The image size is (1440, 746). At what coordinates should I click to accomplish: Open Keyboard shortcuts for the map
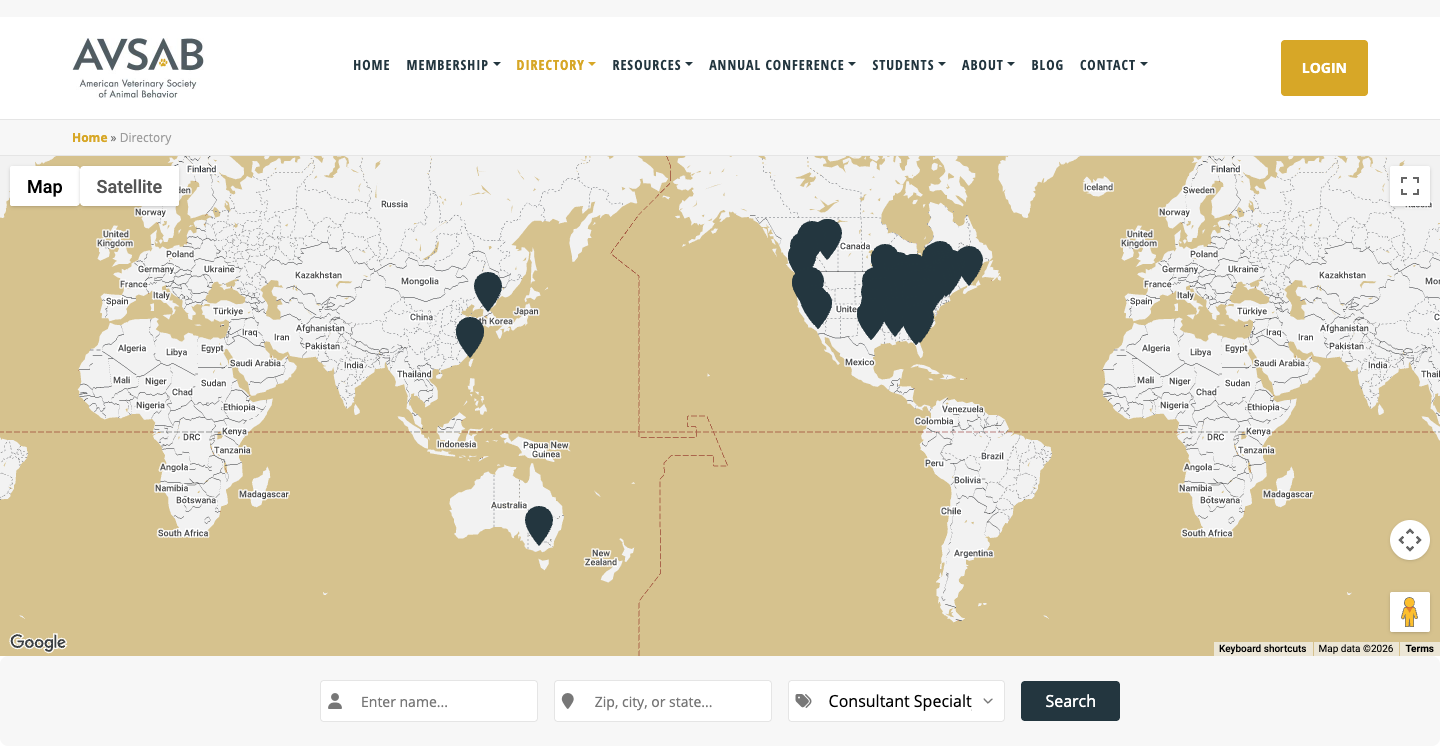tap(1262, 649)
